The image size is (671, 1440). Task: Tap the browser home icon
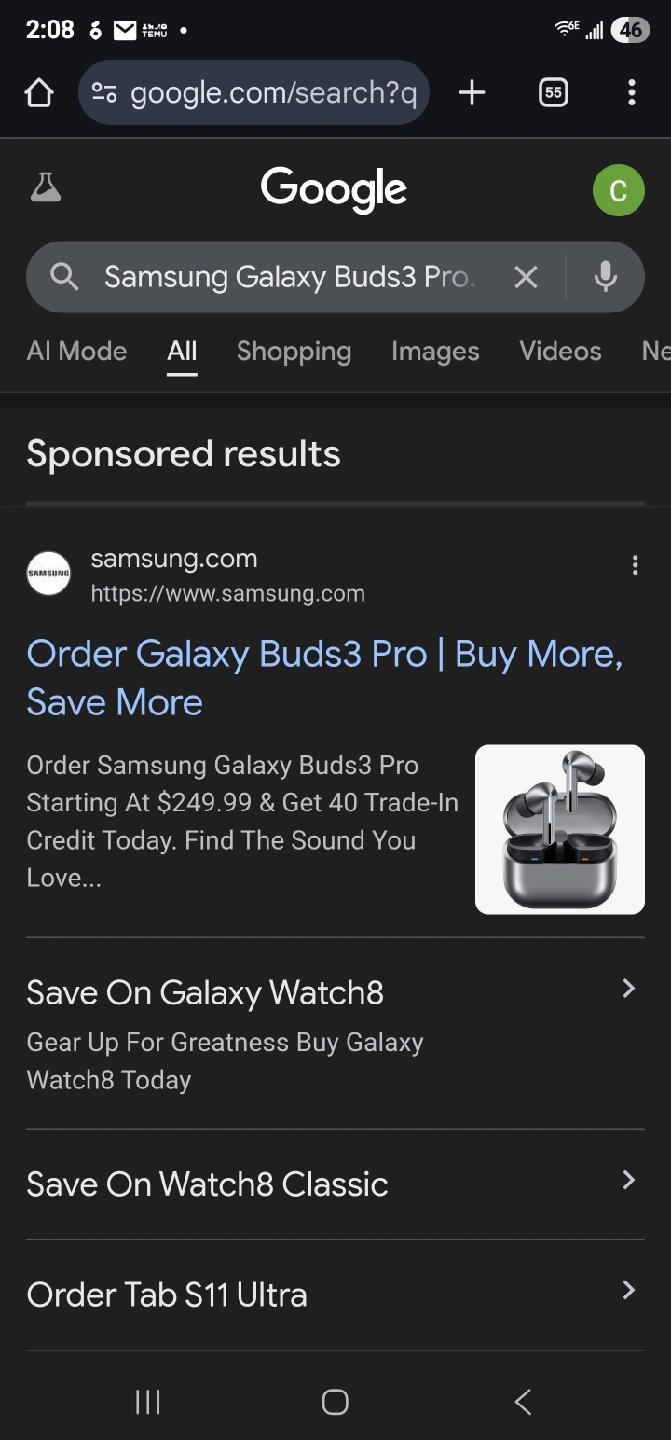click(x=39, y=93)
